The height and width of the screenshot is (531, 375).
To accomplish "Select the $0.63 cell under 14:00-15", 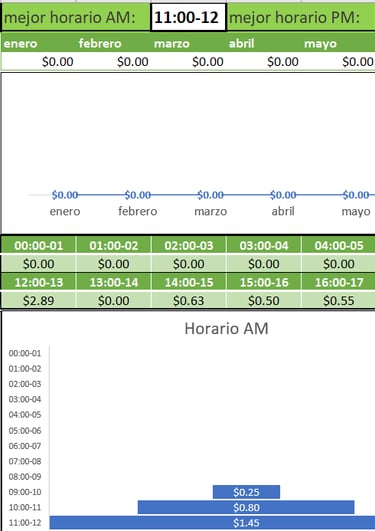I will (x=189, y=300).
